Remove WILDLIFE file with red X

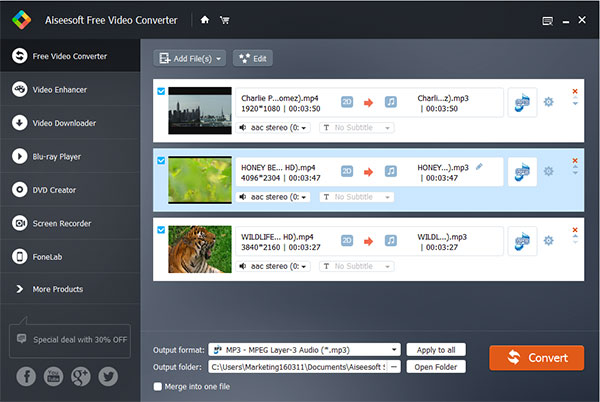point(575,230)
